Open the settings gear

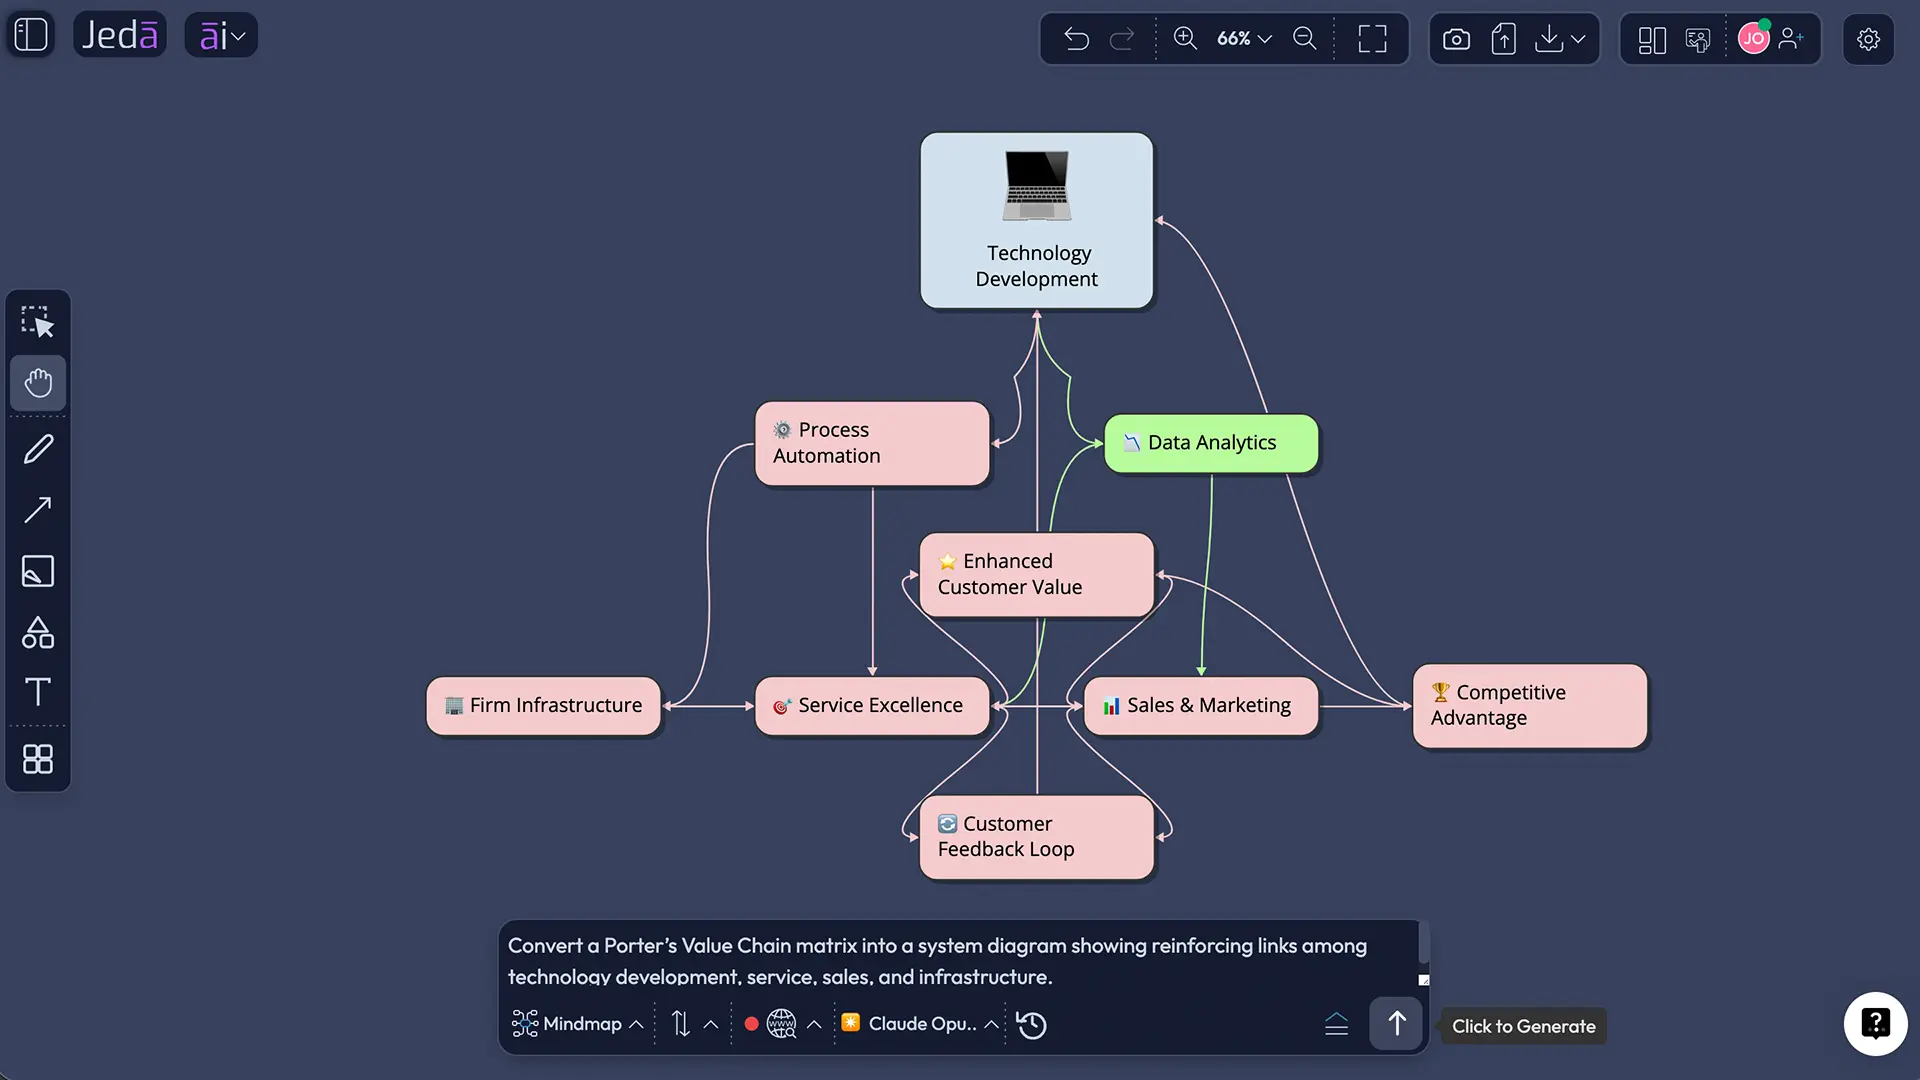tap(1869, 39)
